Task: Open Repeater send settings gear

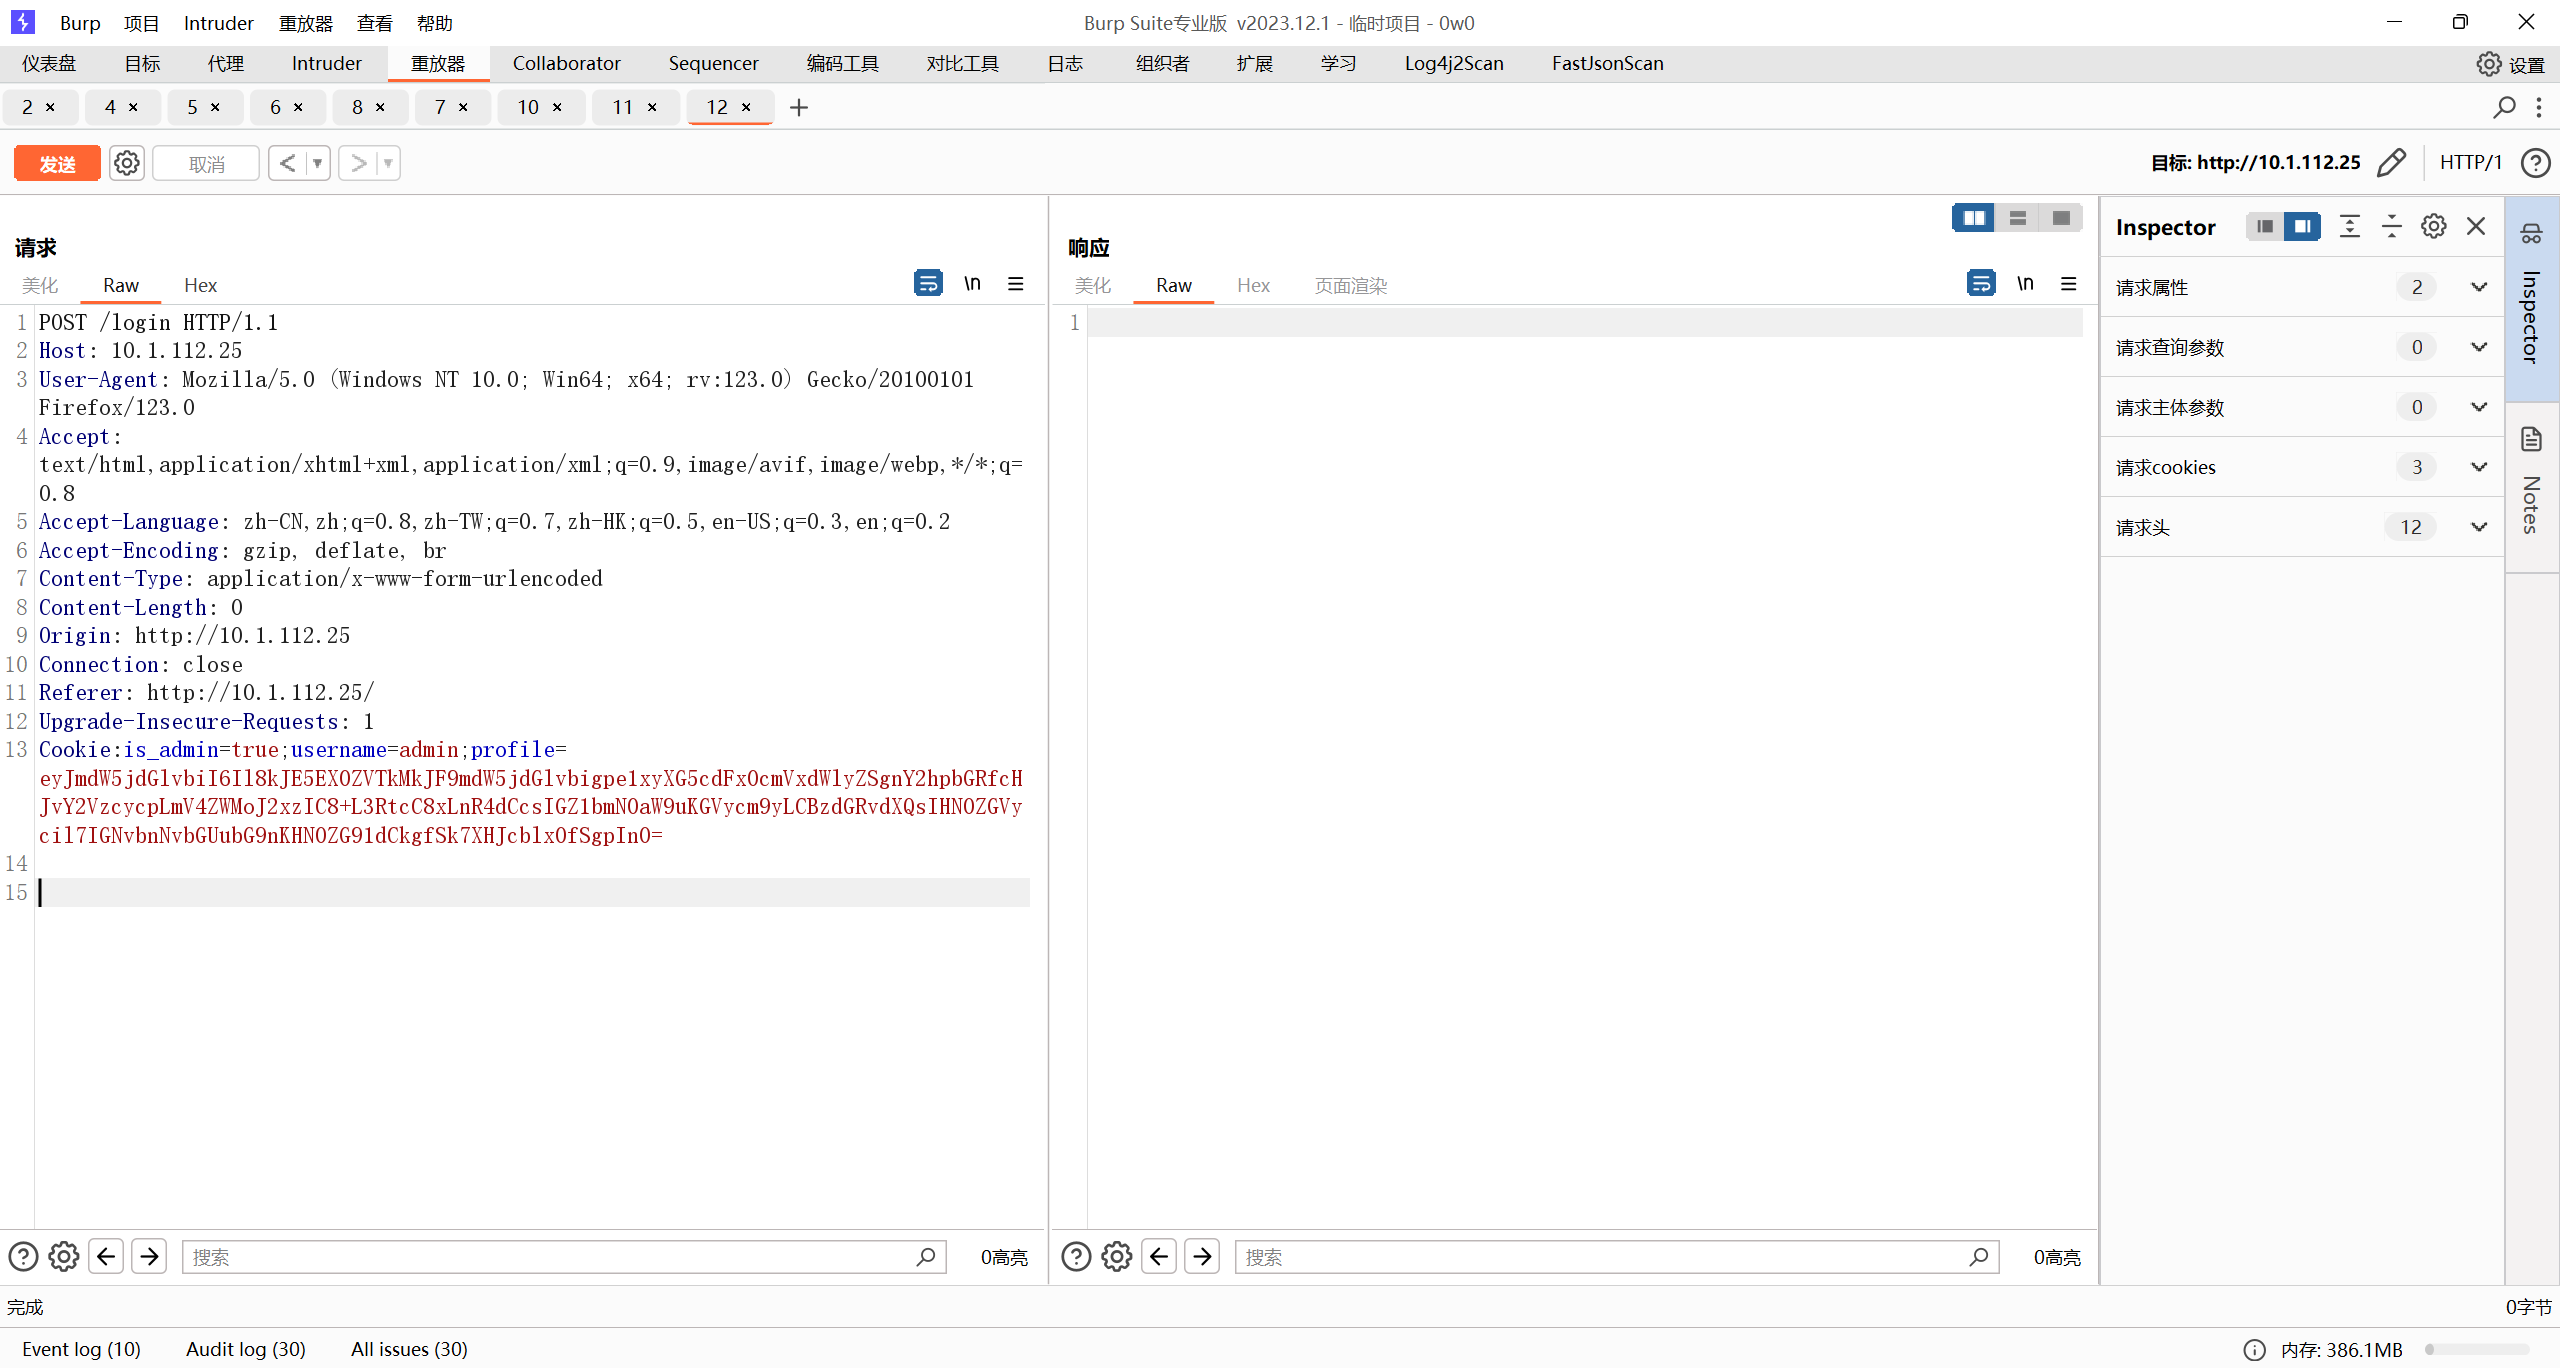Action: [x=127, y=163]
